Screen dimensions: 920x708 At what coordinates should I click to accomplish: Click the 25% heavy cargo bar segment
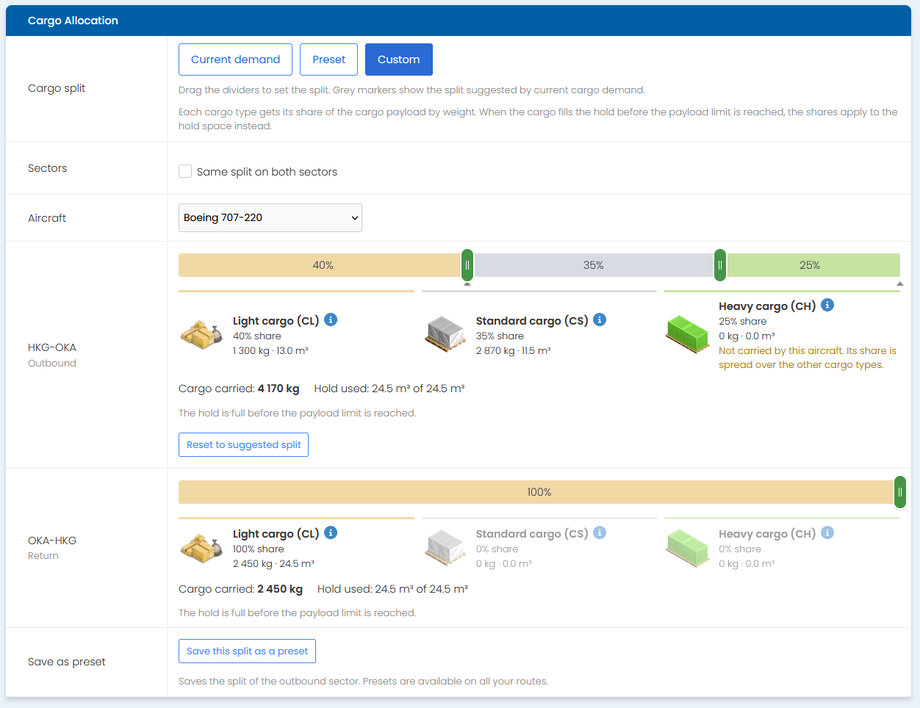click(813, 265)
